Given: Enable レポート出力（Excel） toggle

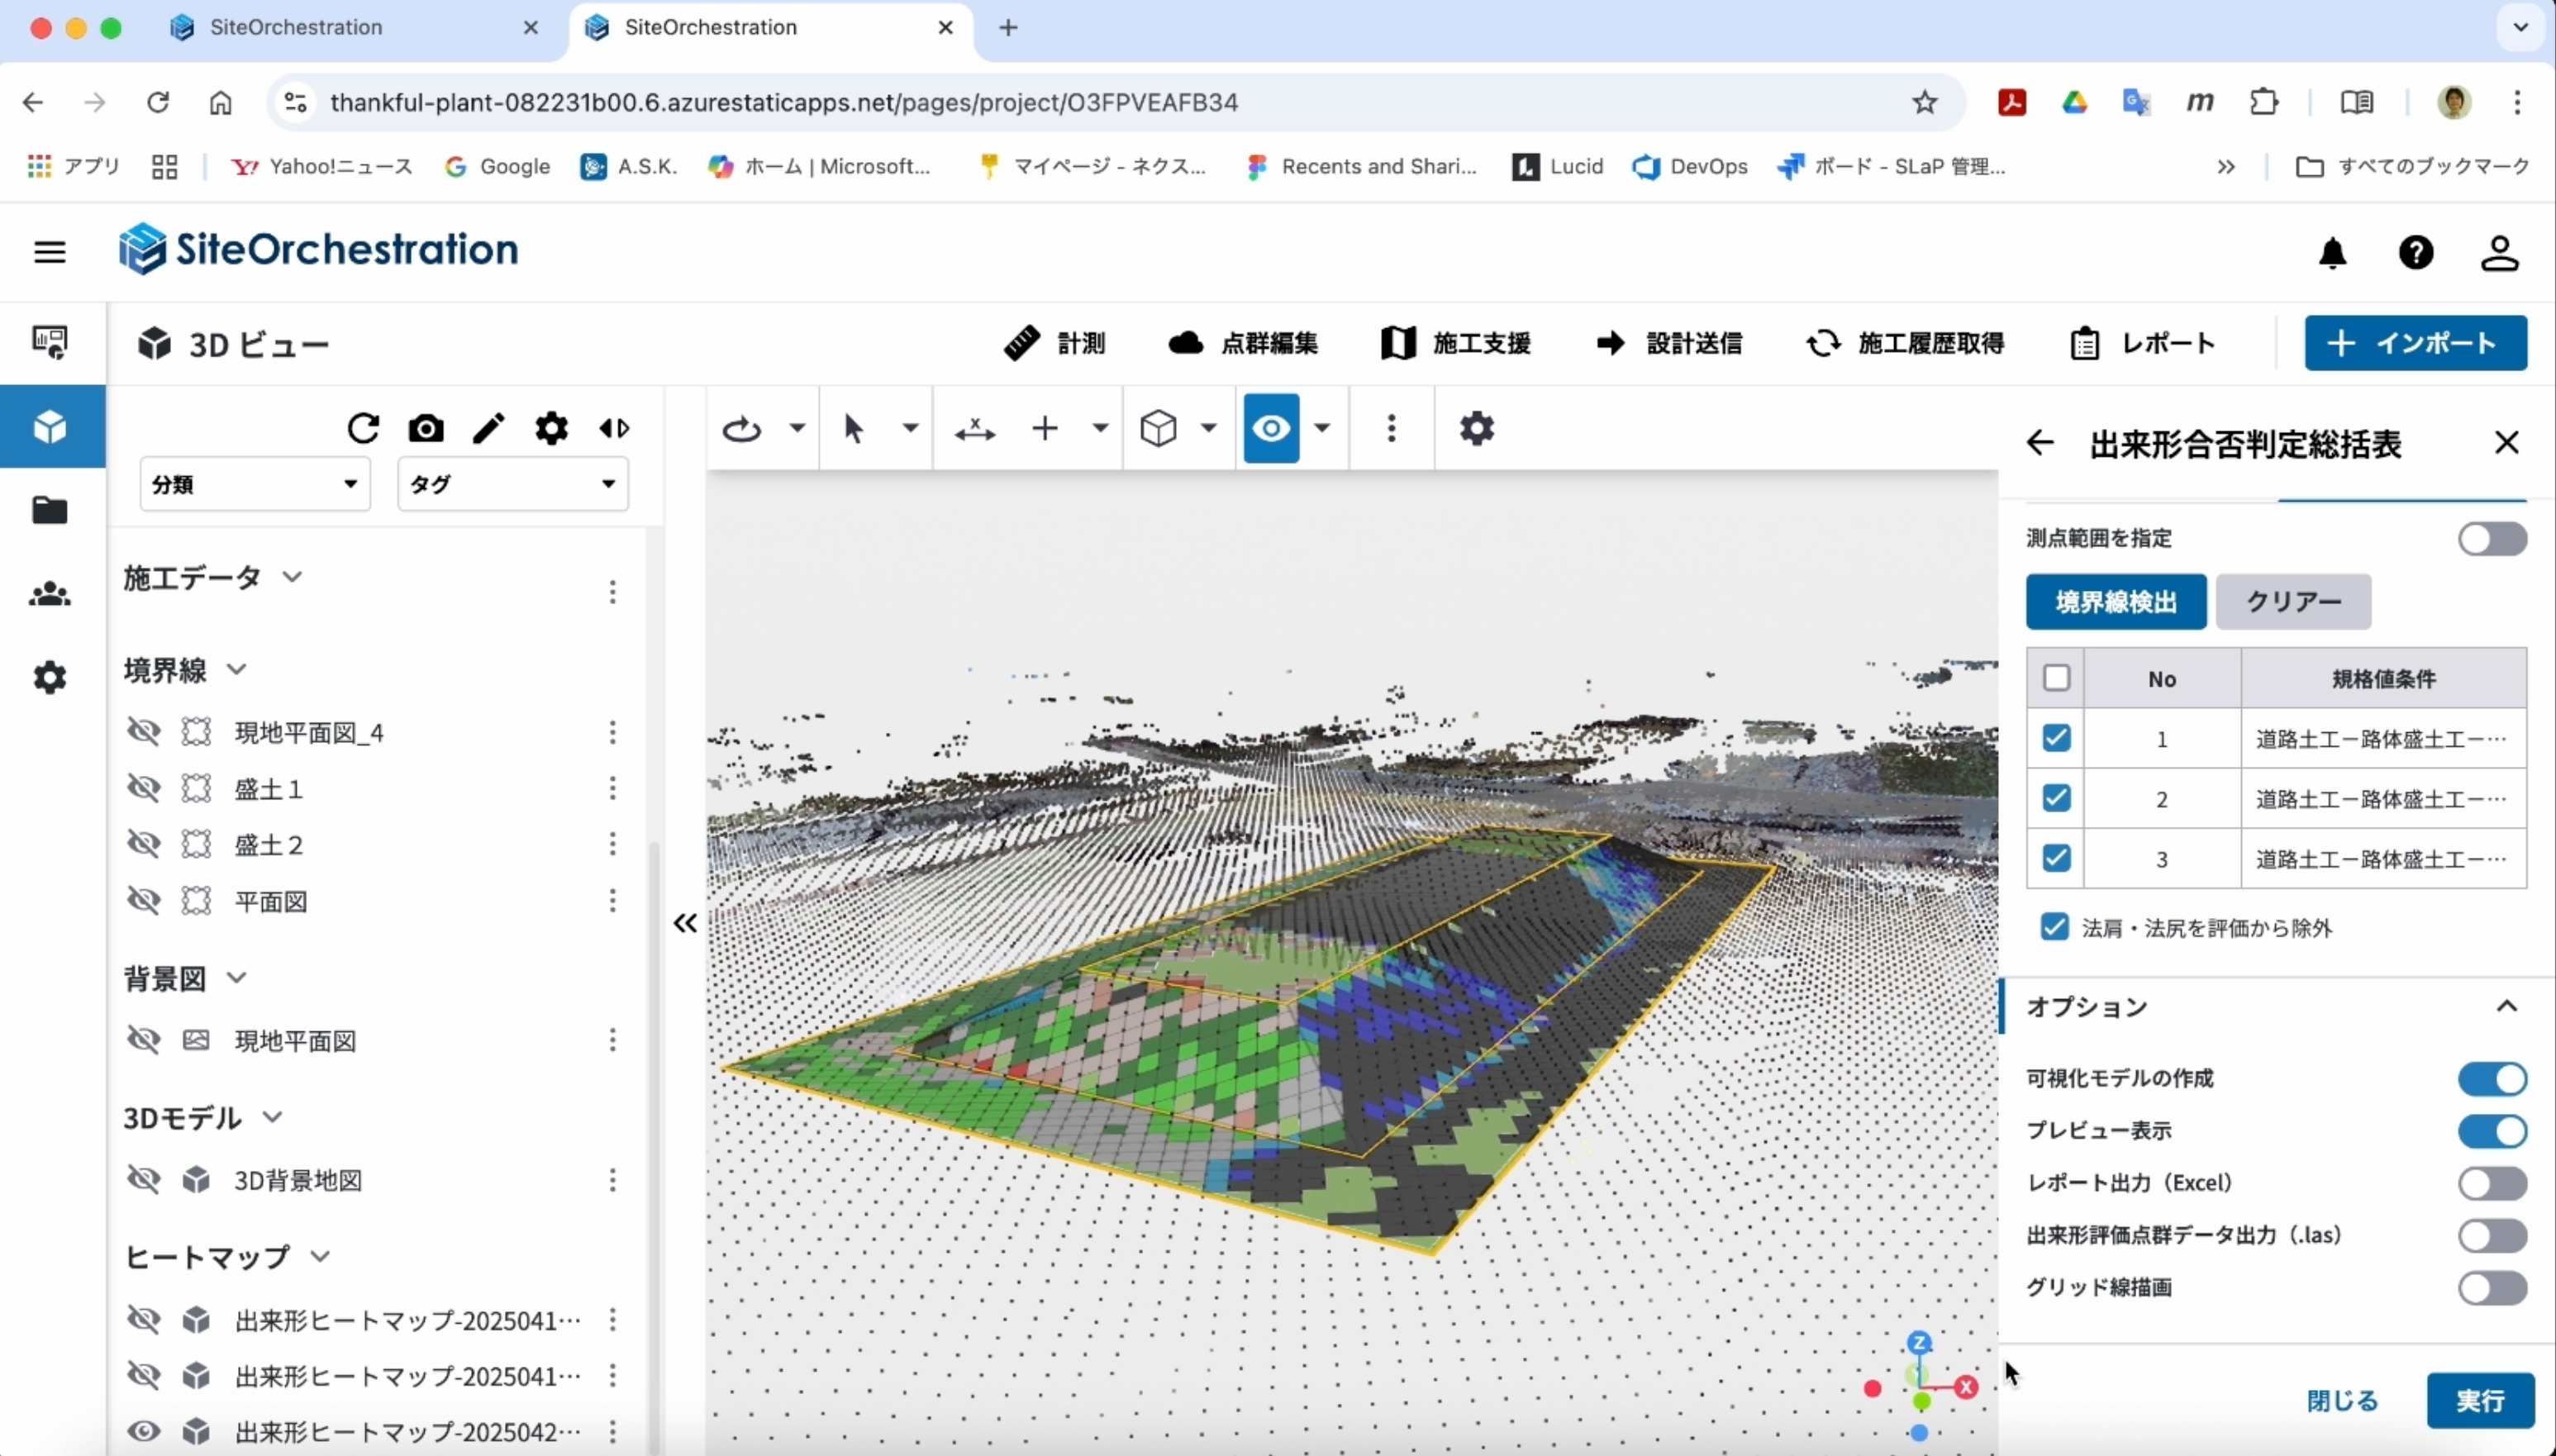Looking at the screenshot, I should pyautogui.click(x=2492, y=1183).
